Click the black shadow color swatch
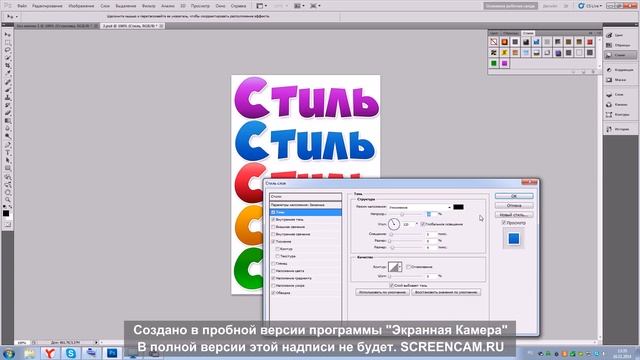 (x=458, y=207)
